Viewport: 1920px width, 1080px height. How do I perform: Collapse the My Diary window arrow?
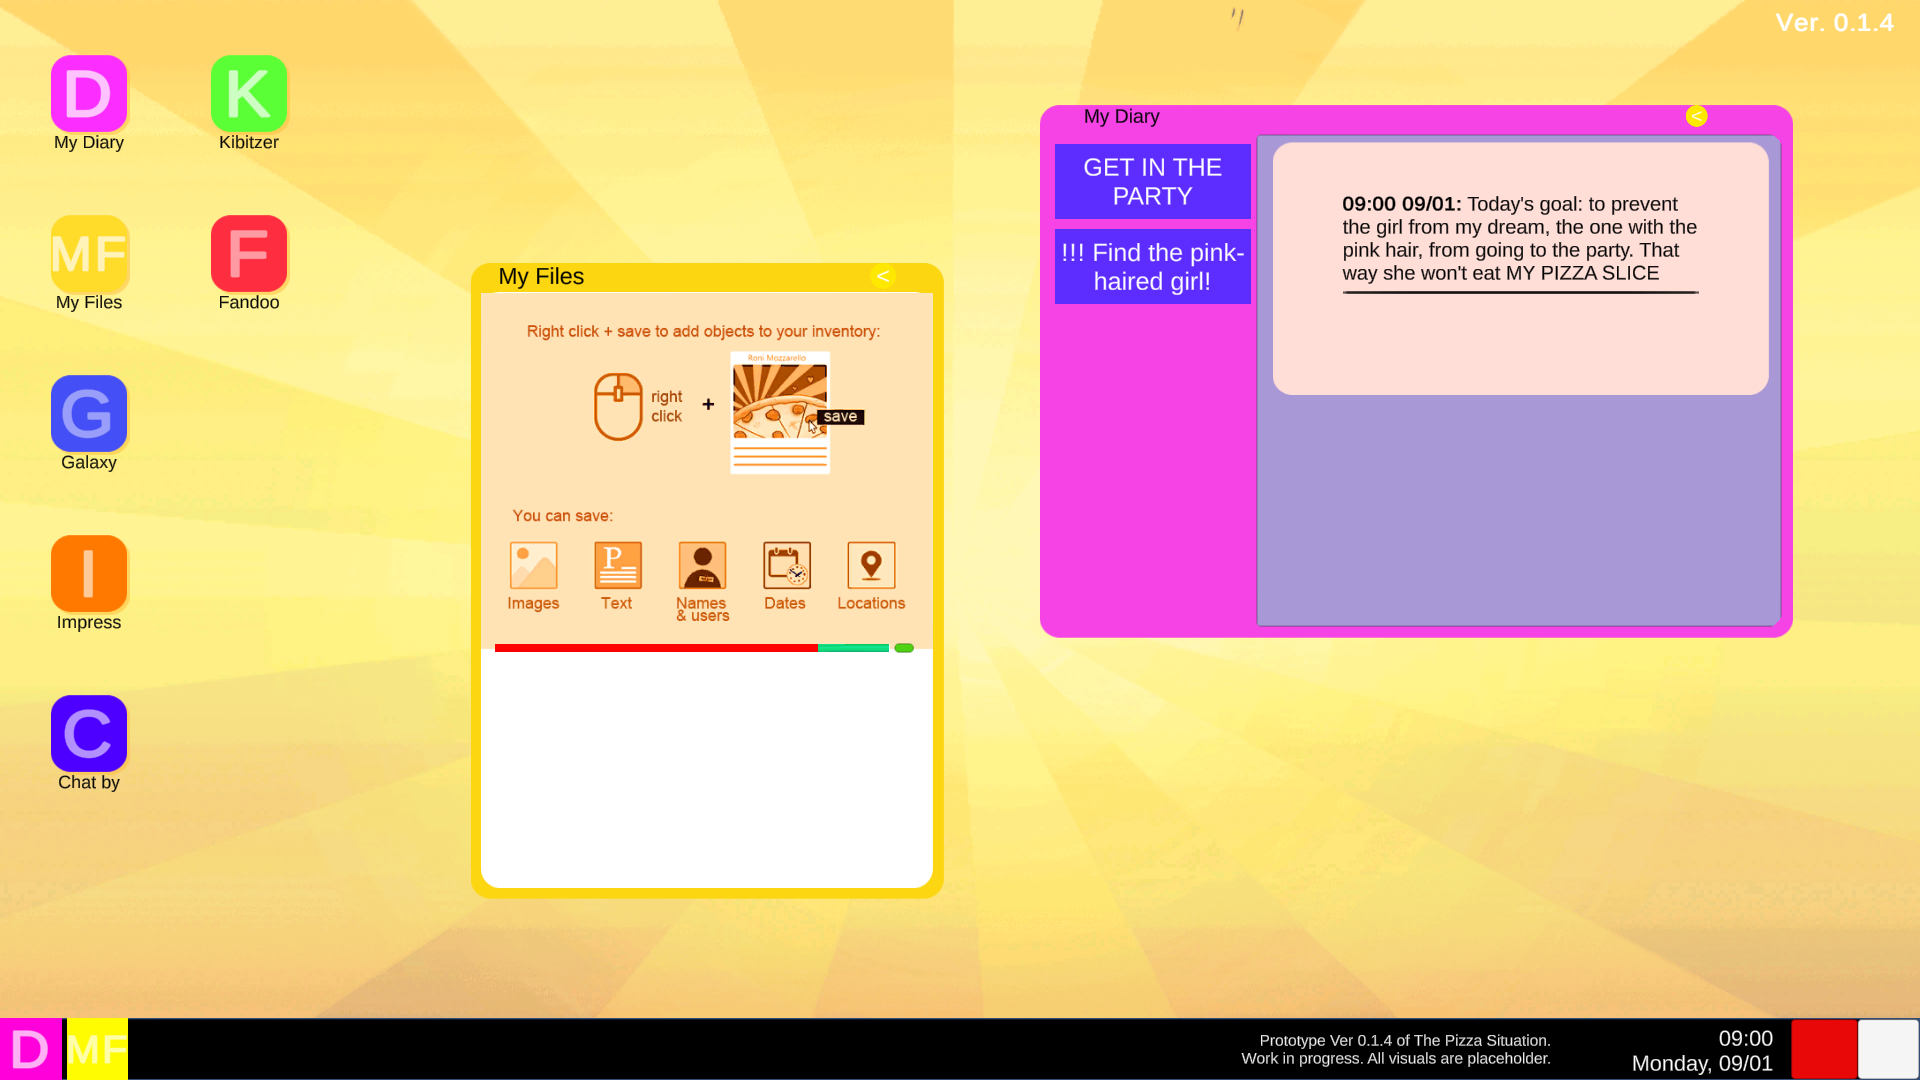[x=1696, y=116]
